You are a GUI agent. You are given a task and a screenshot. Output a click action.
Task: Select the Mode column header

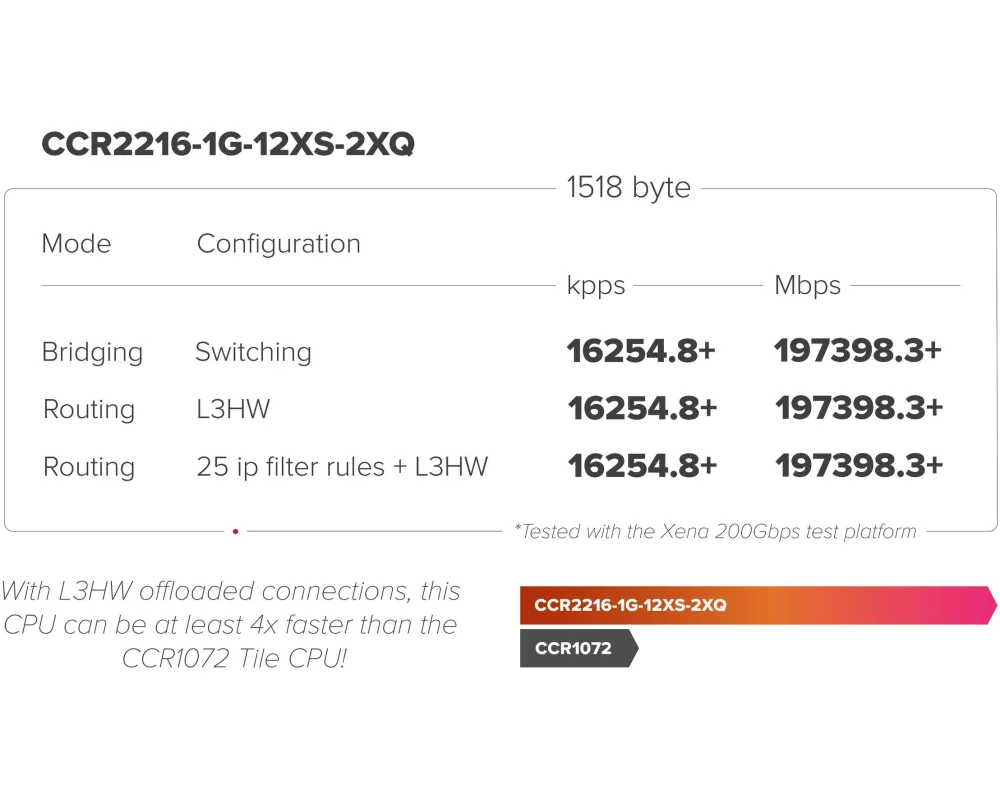pos(76,244)
